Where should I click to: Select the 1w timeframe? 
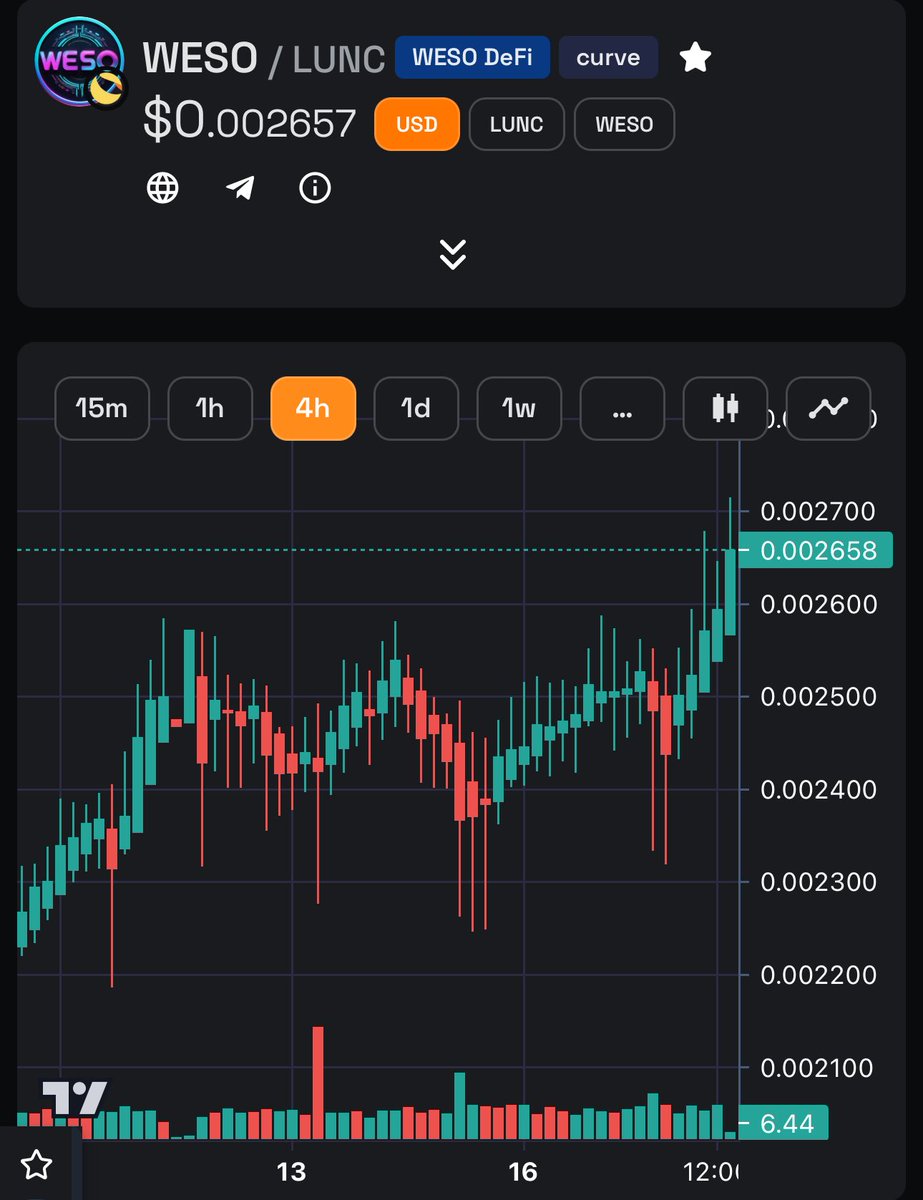tap(519, 408)
